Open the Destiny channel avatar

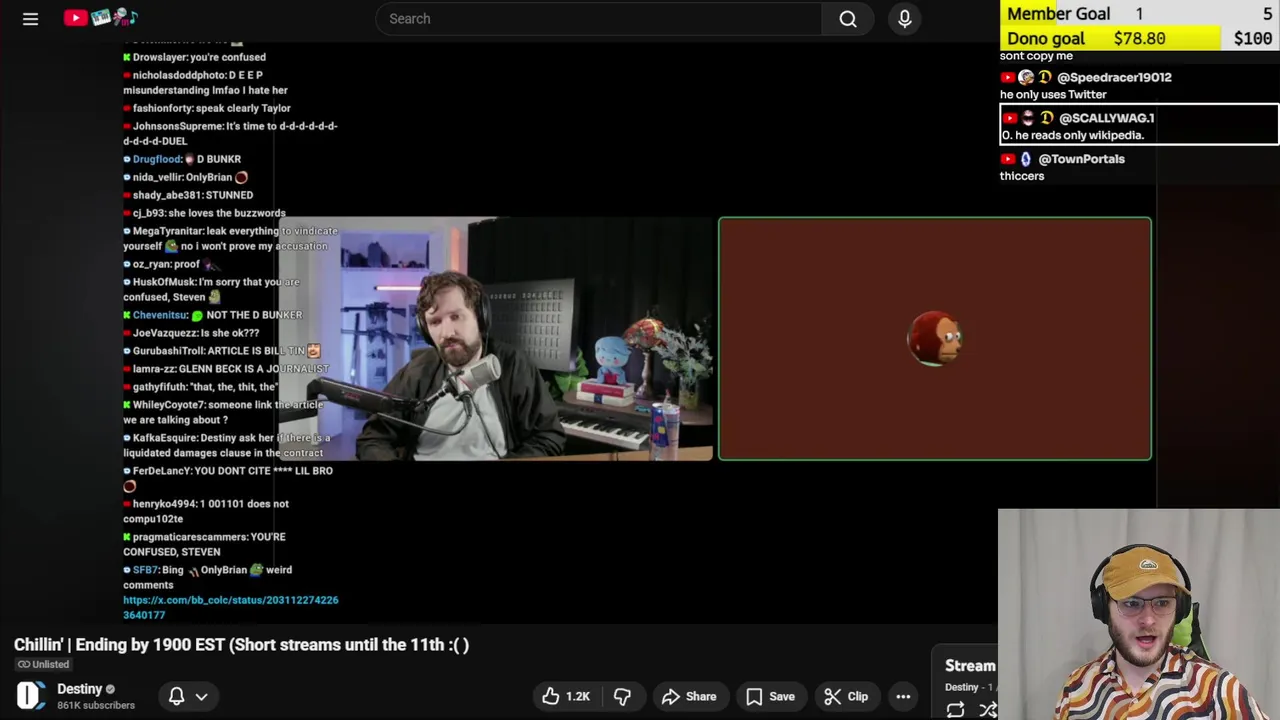[x=31, y=696]
